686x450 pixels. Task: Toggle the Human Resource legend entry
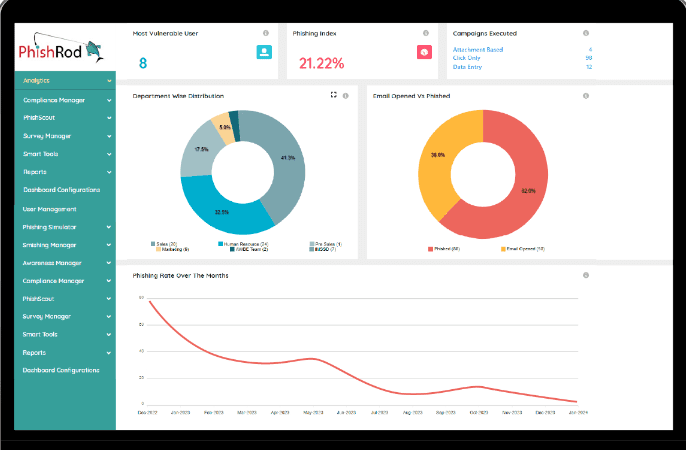pyautogui.click(x=238, y=244)
